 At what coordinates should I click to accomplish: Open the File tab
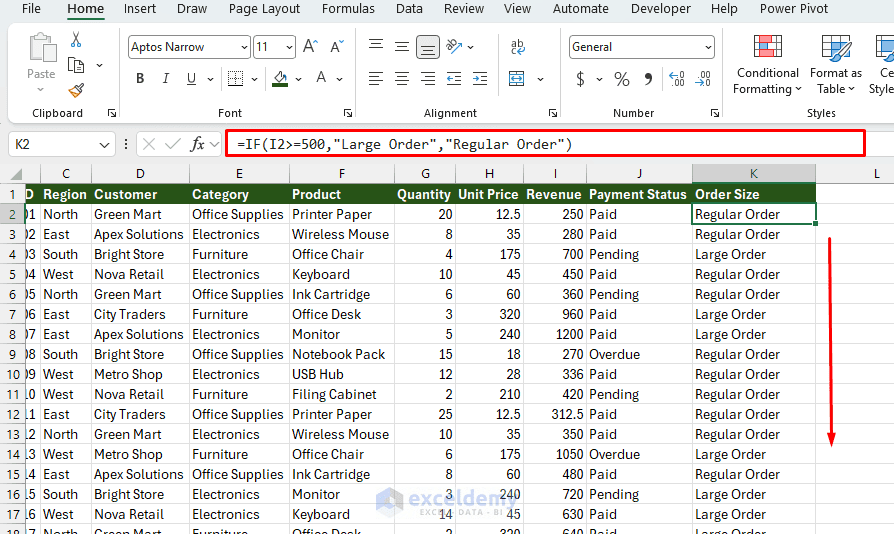(x=31, y=9)
